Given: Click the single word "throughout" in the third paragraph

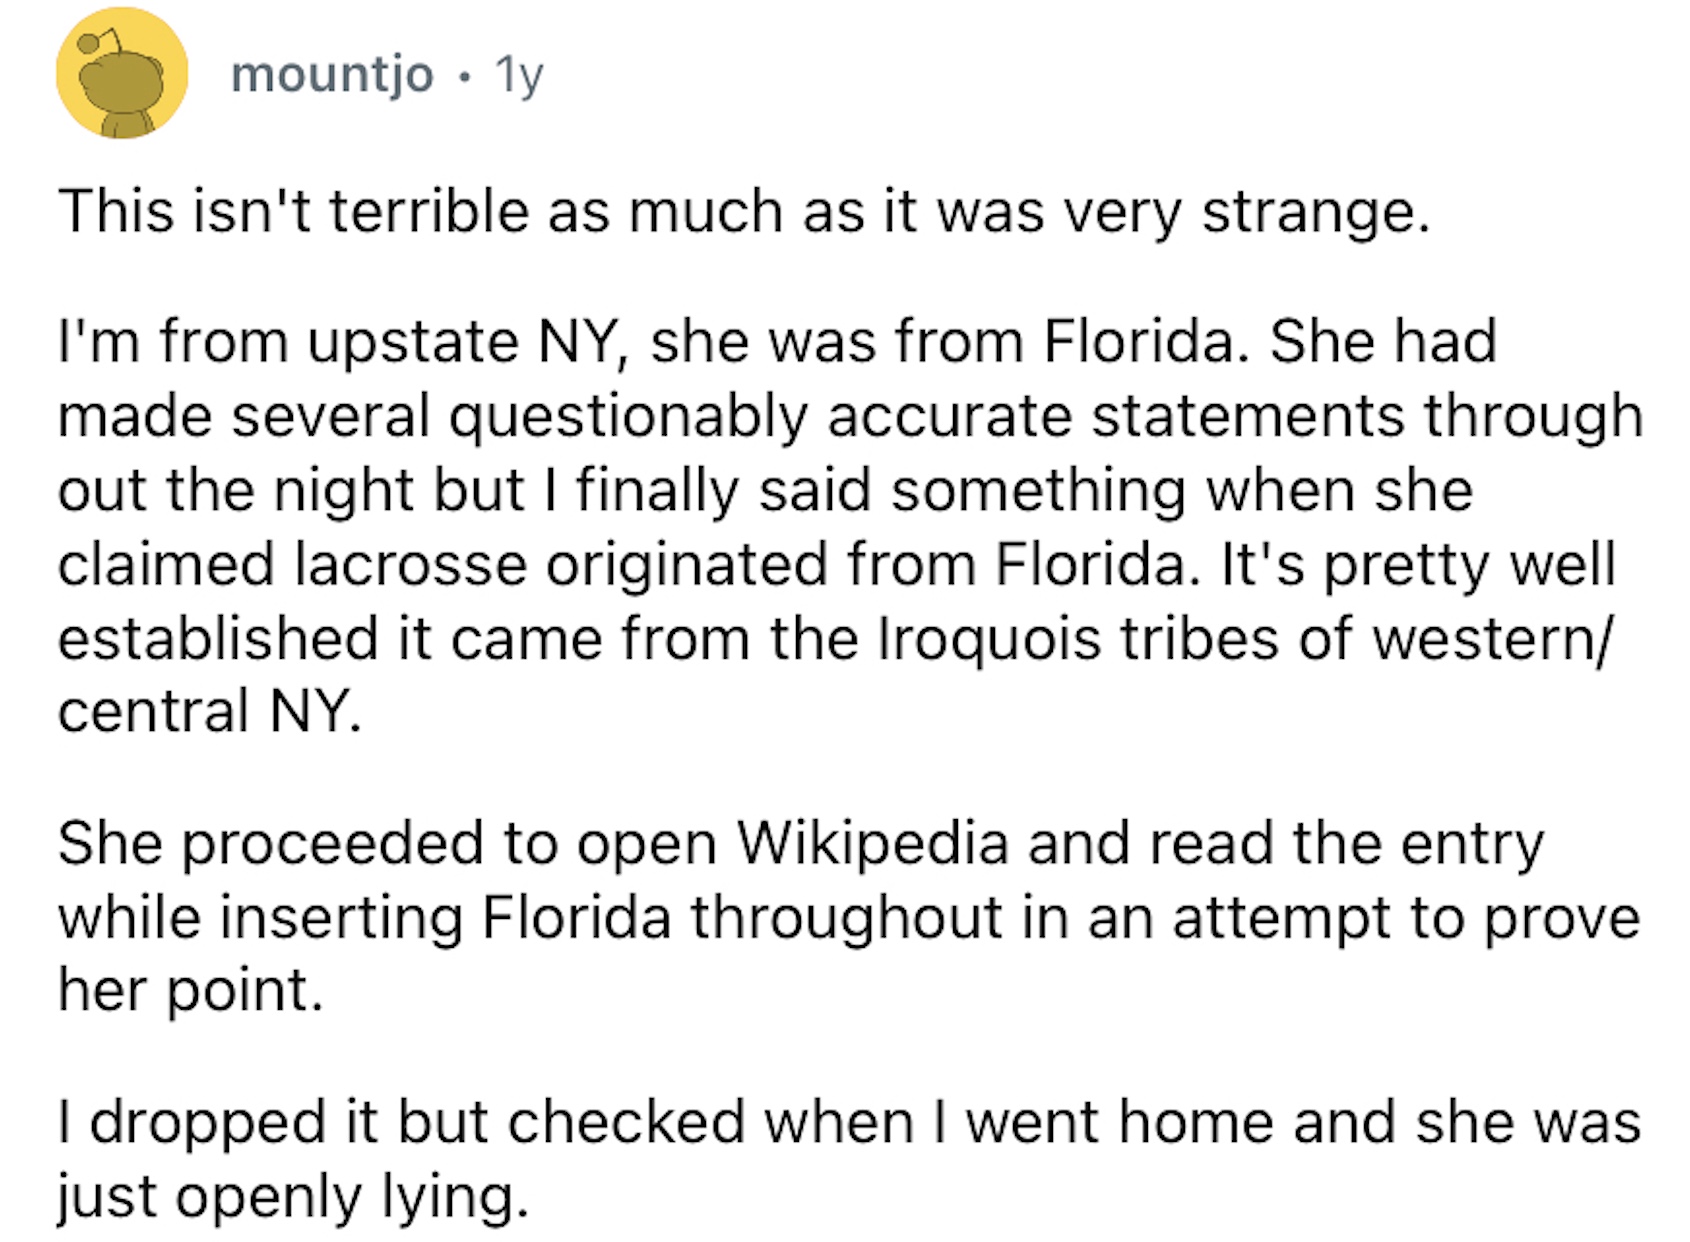Looking at the screenshot, I should 846,917.
